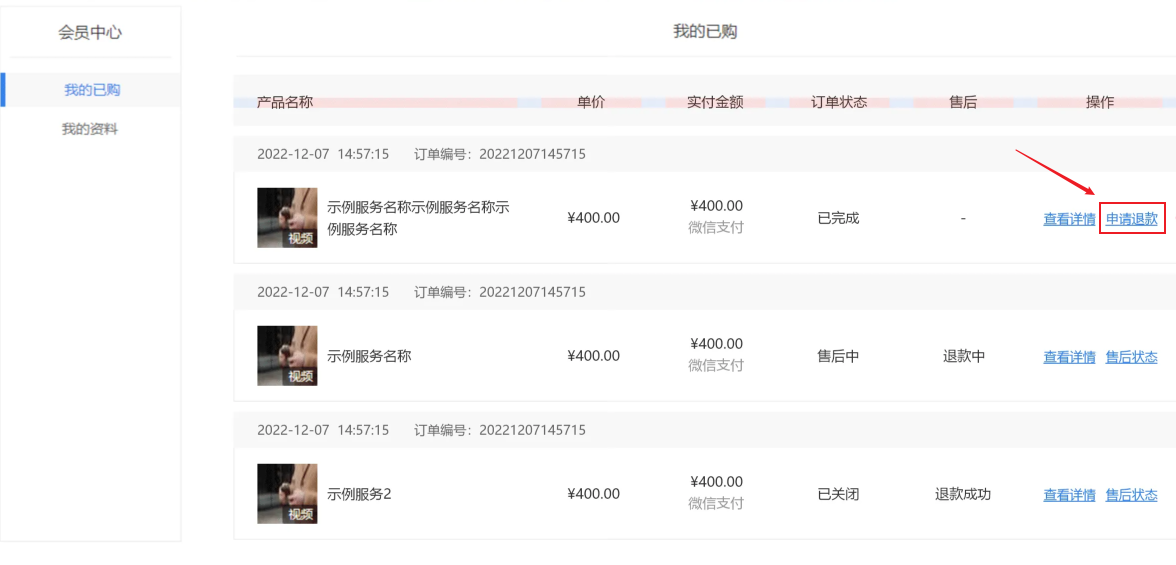Click the 单价 column header

click(x=591, y=103)
